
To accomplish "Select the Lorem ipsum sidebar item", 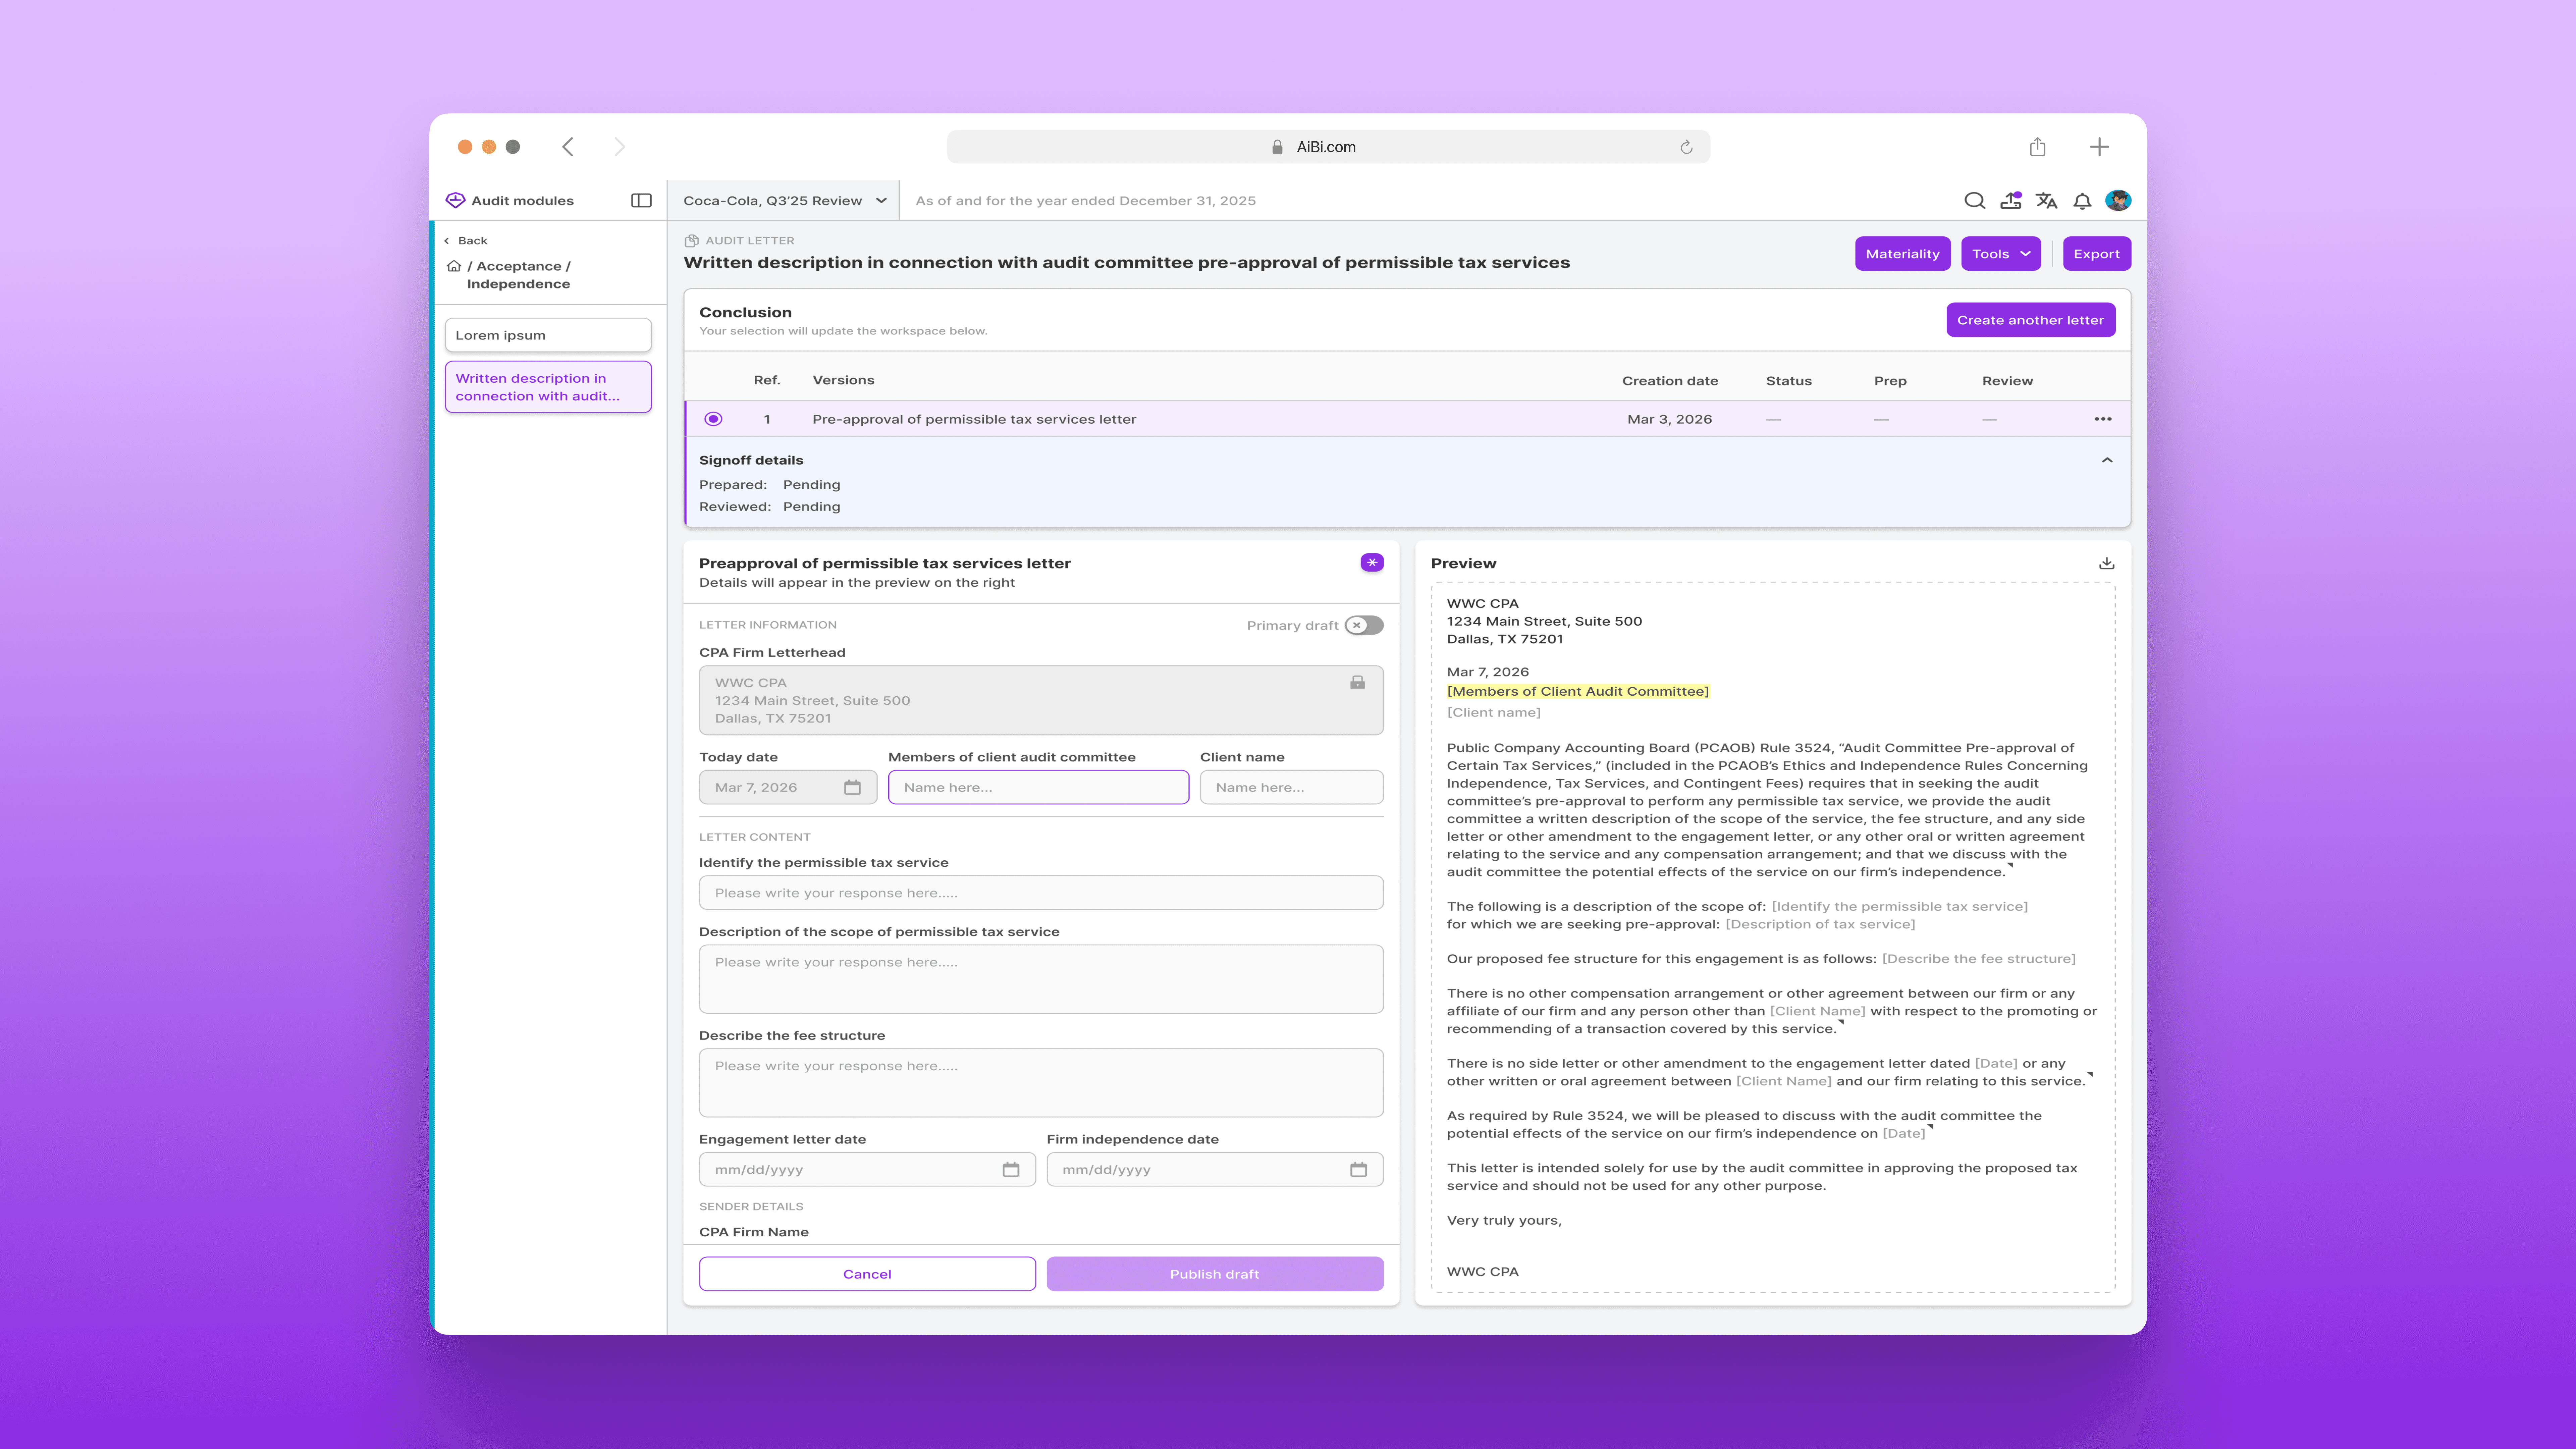I will point(548,335).
